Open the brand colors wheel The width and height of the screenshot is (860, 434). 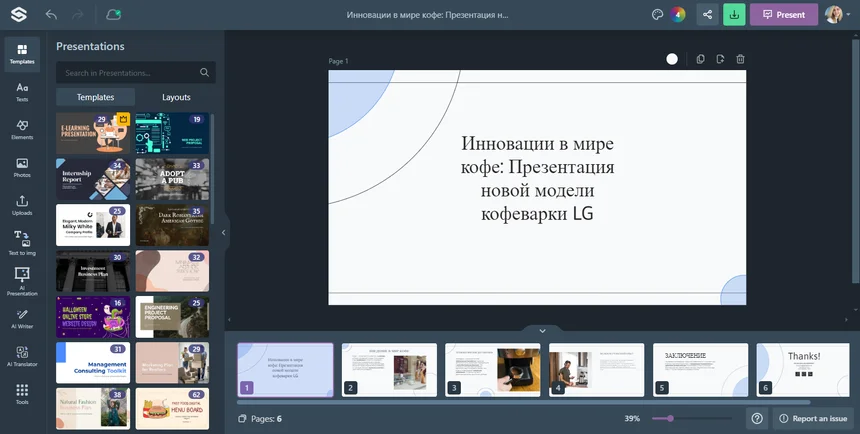point(677,15)
